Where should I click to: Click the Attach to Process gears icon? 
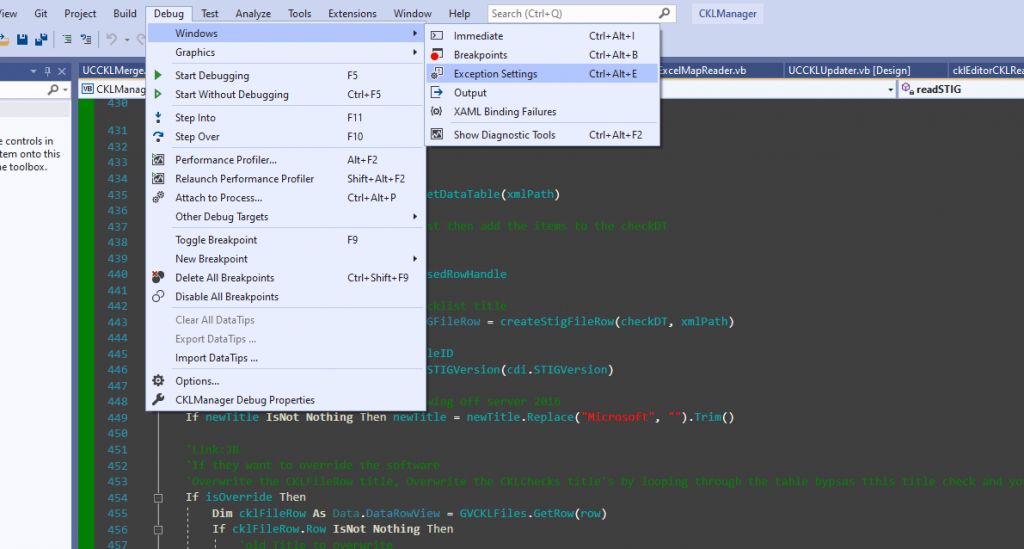click(x=158, y=197)
